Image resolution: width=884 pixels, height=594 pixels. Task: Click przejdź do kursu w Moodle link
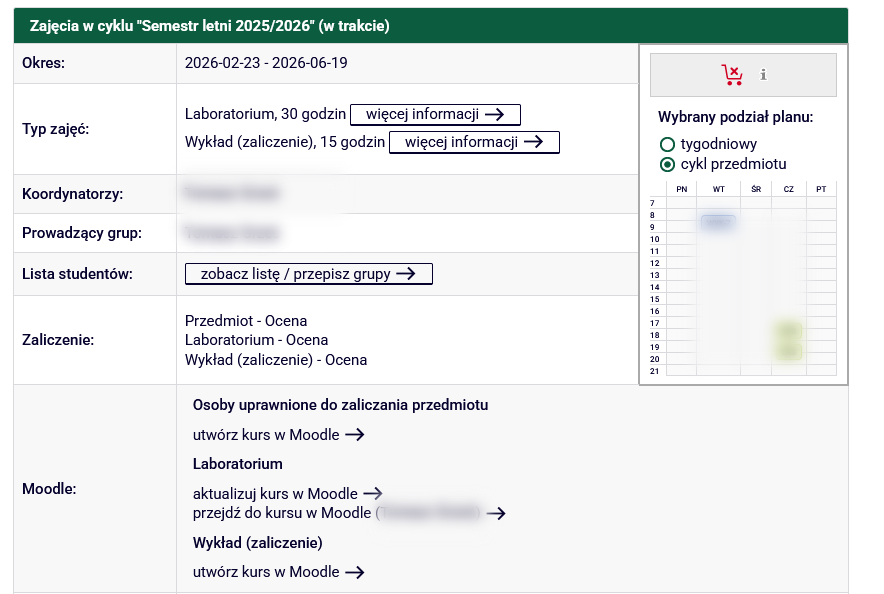pos(349,513)
